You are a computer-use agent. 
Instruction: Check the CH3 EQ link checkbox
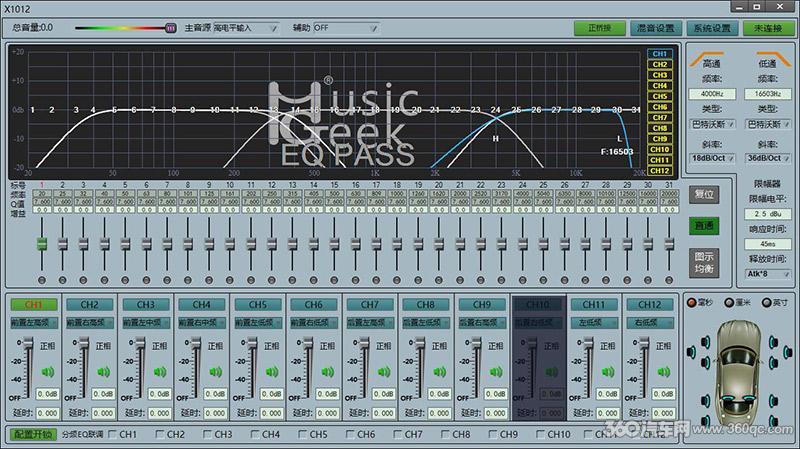(x=207, y=434)
